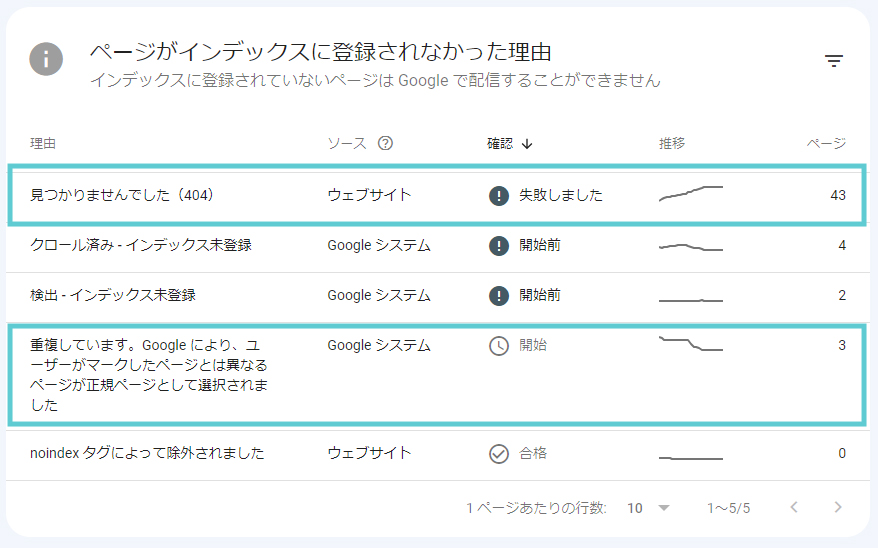878x548 pixels.
Task: Open the filter rows icon
Action: tap(834, 61)
